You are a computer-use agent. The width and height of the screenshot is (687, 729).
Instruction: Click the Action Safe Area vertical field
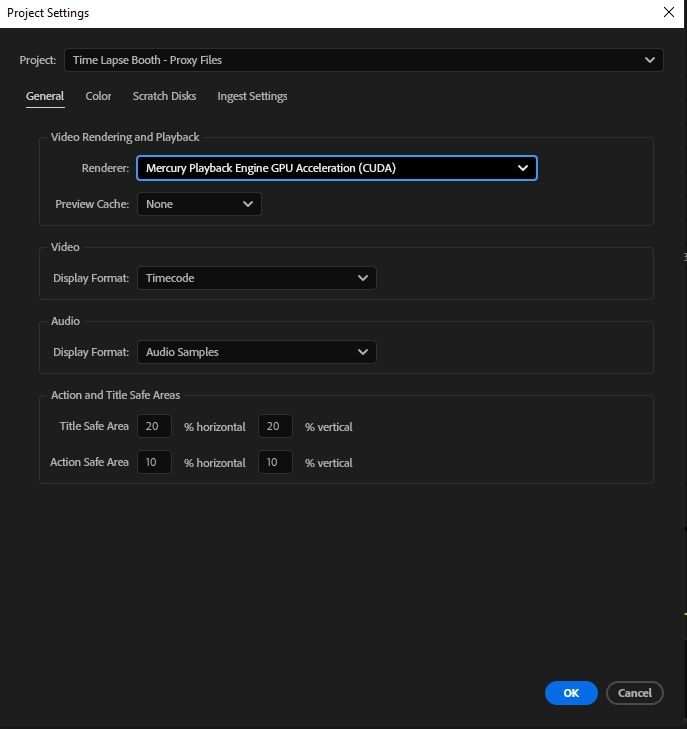pos(275,462)
